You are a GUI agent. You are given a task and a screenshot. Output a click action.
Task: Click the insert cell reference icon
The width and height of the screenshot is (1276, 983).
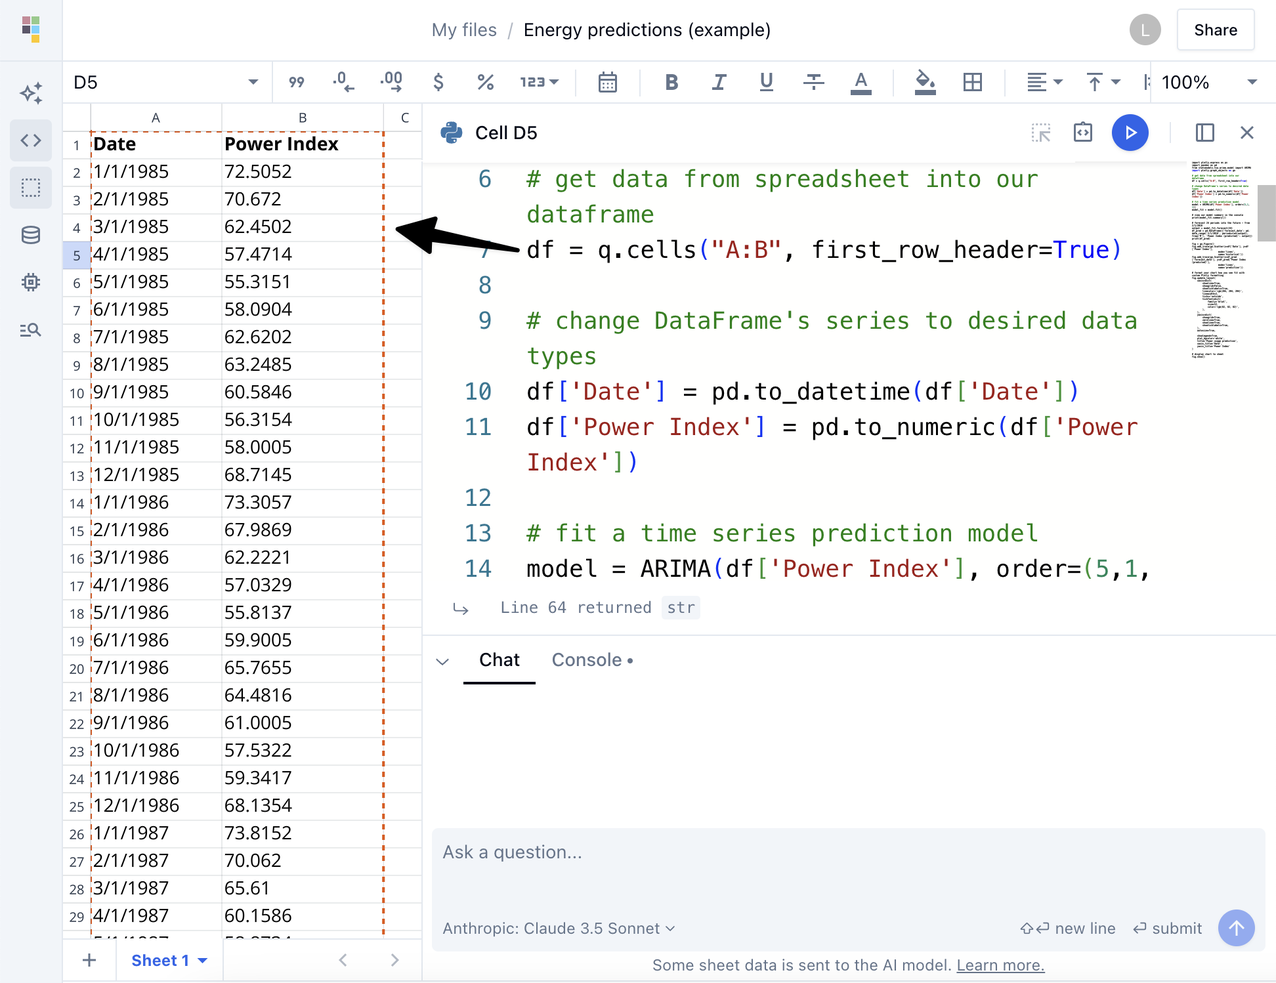1041,132
